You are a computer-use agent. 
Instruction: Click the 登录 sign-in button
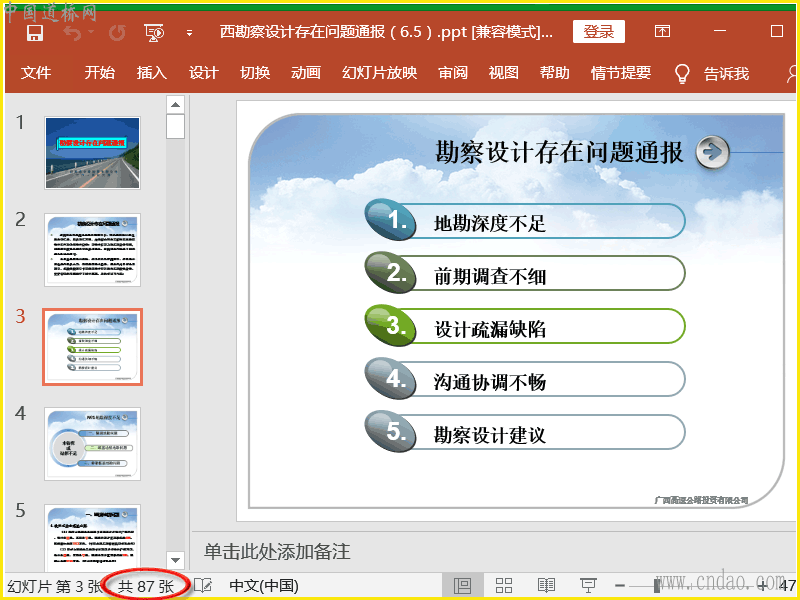pyautogui.click(x=598, y=32)
